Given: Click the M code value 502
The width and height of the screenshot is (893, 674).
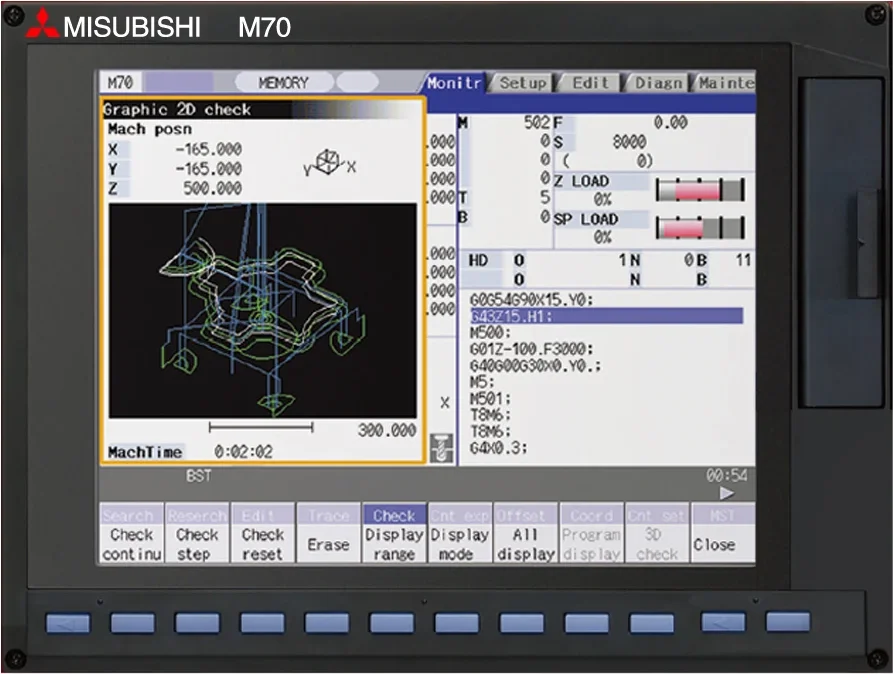Looking at the screenshot, I should 536,122.
